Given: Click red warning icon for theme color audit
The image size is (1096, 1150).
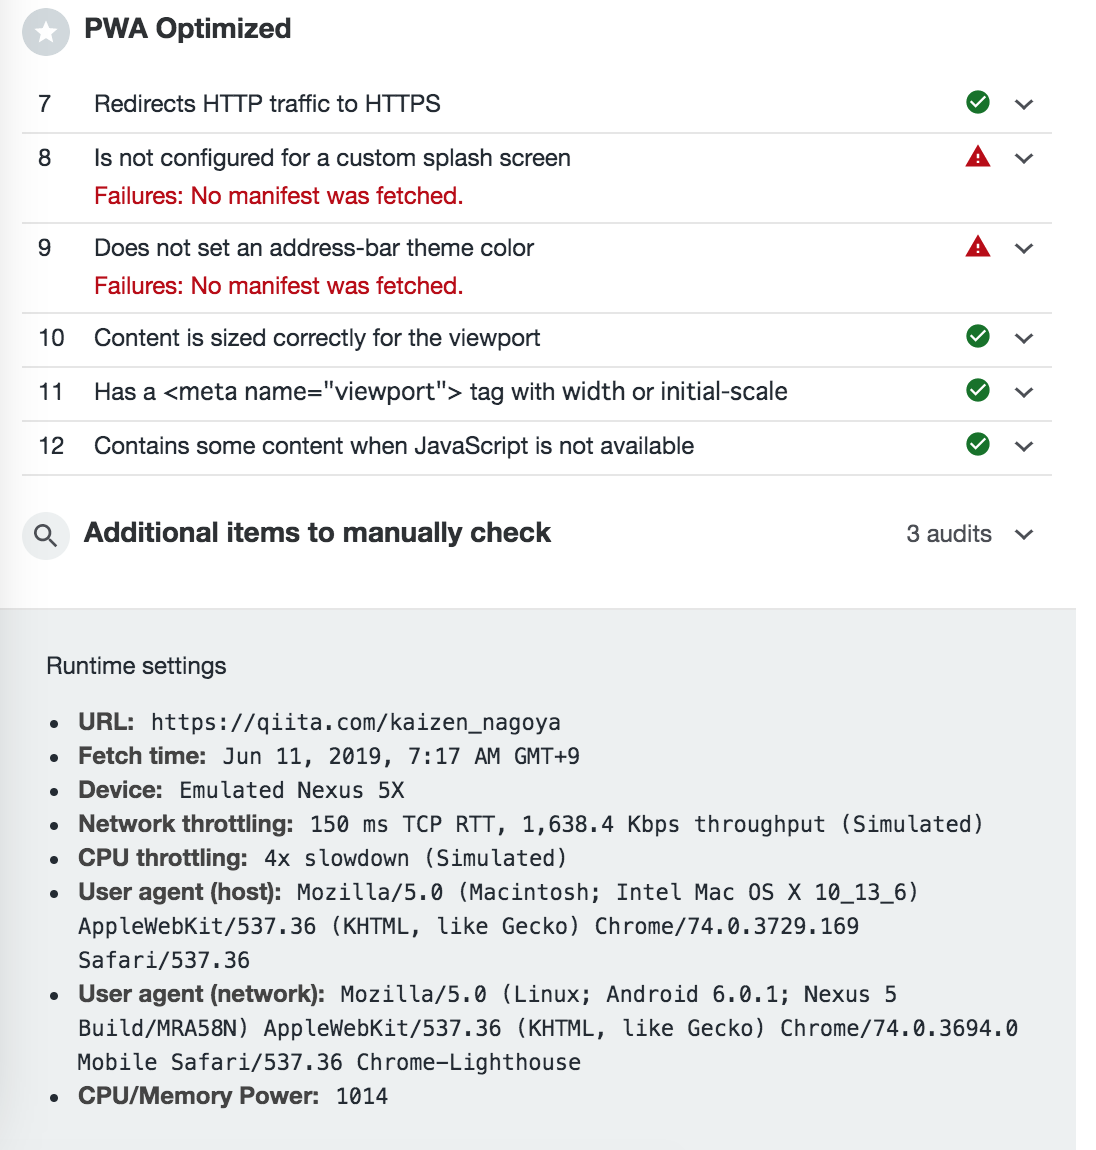Looking at the screenshot, I should click(x=977, y=246).
